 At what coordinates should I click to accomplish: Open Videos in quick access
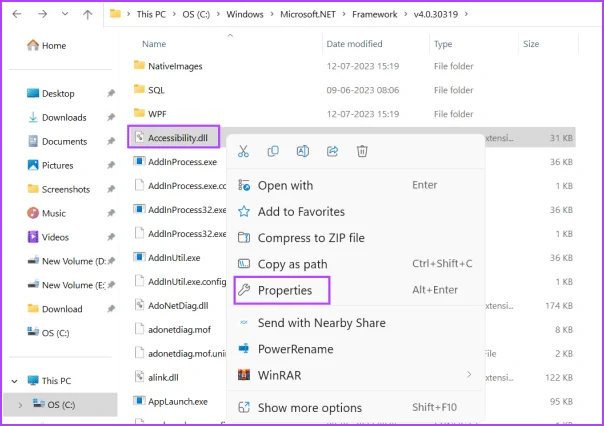(x=48, y=237)
